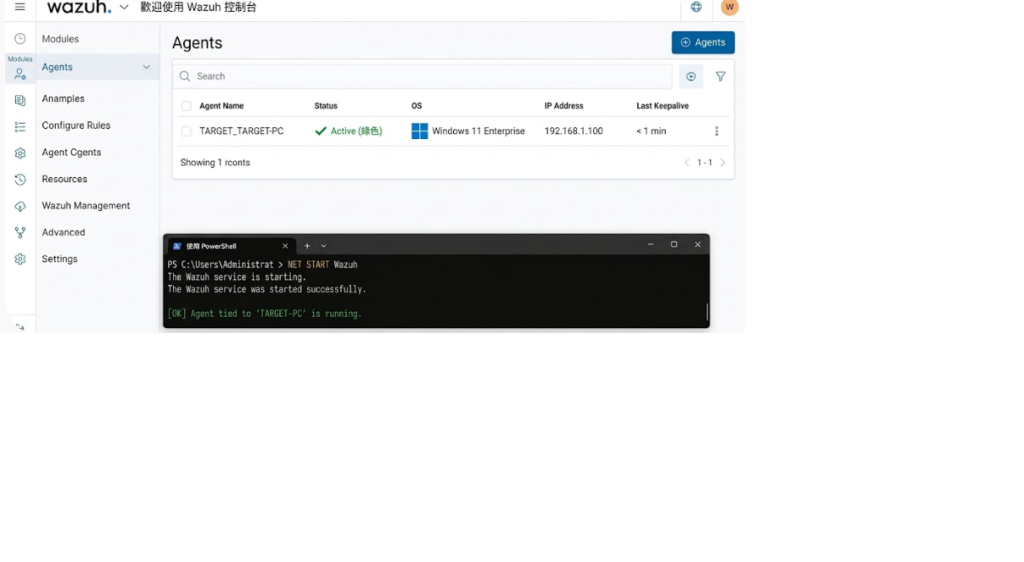Go to previous page arrow
Viewport: 1024px width, 562px height.
click(x=687, y=163)
